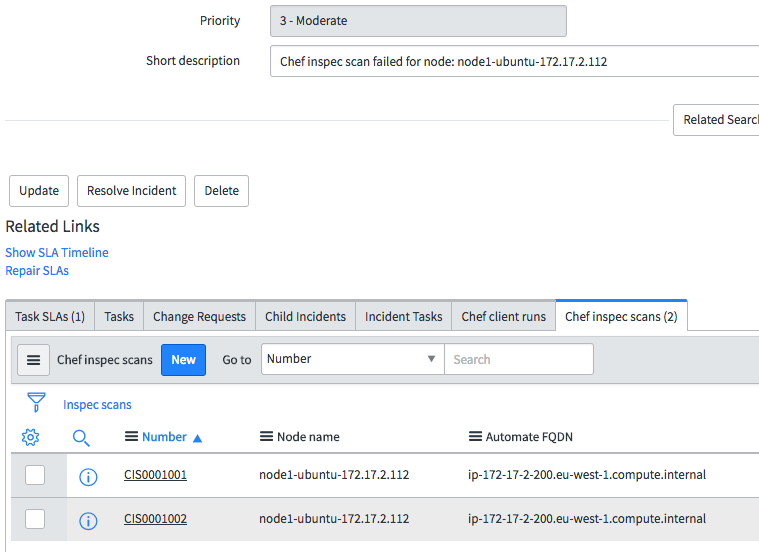Image resolution: width=759 pixels, height=552 pixels.
Task: Click the Short description label
Action: pos(193,61)
